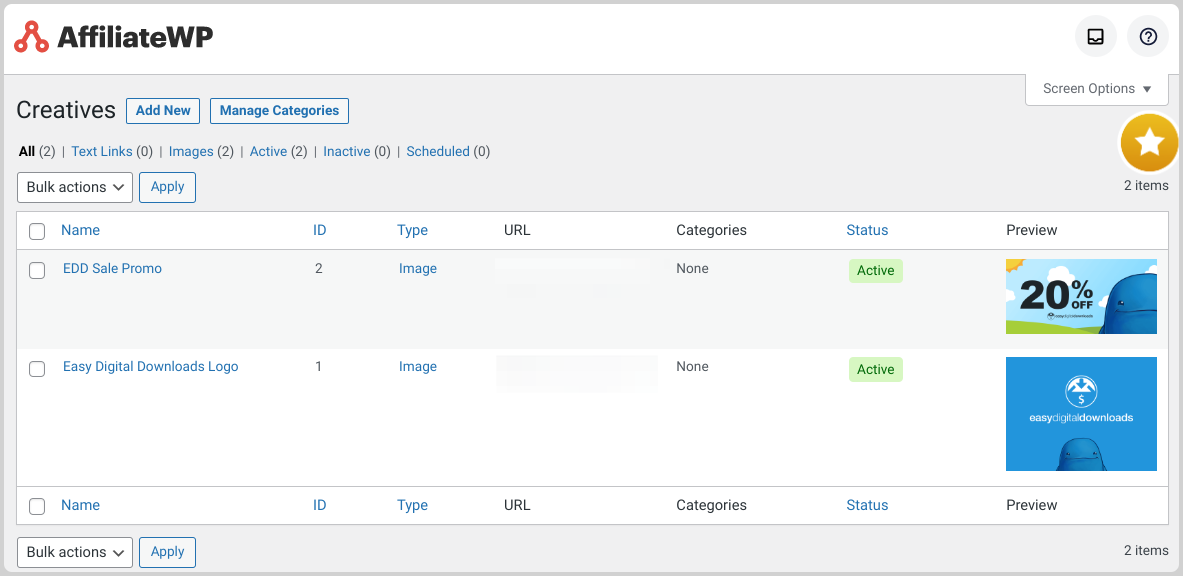Click the easydigitaldownloads logo preview thumbnail
This screenshot has height=576, width=1183.
pos(1081,414)
